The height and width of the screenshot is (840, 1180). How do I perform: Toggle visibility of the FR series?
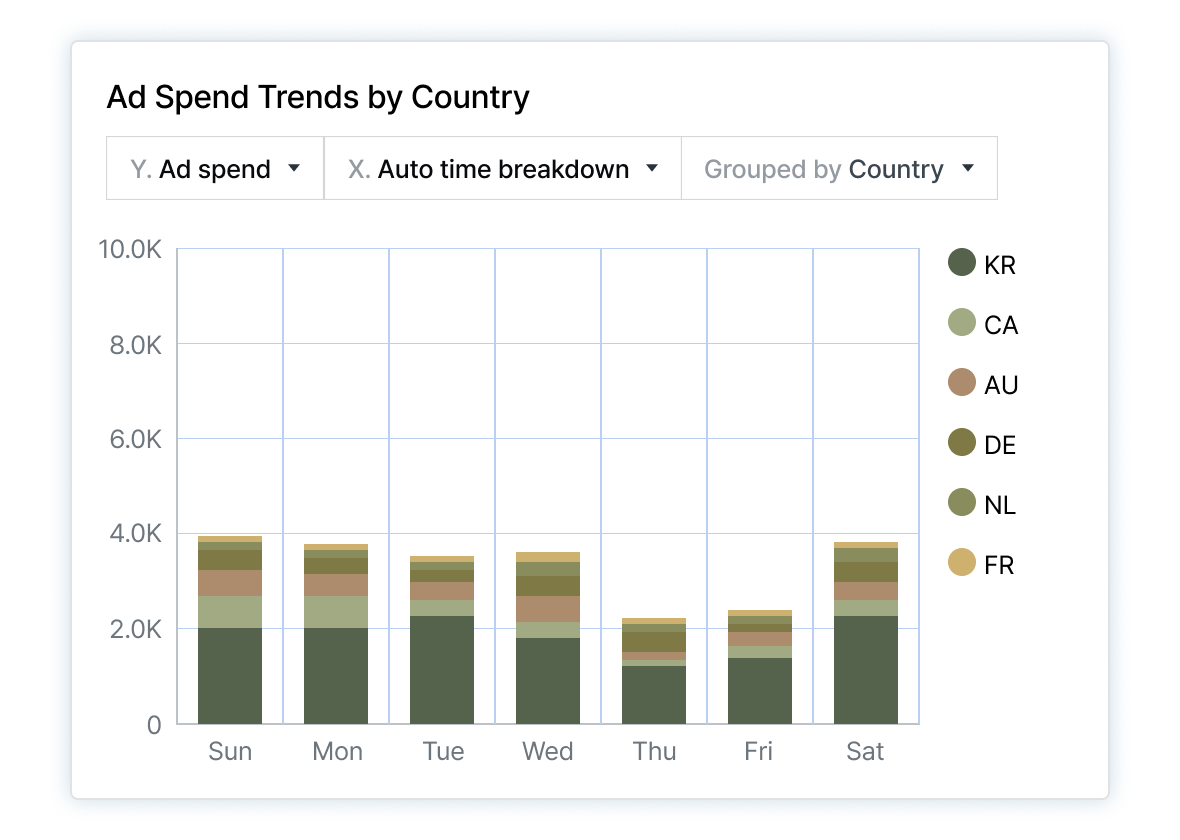click(x=999, y=564)
